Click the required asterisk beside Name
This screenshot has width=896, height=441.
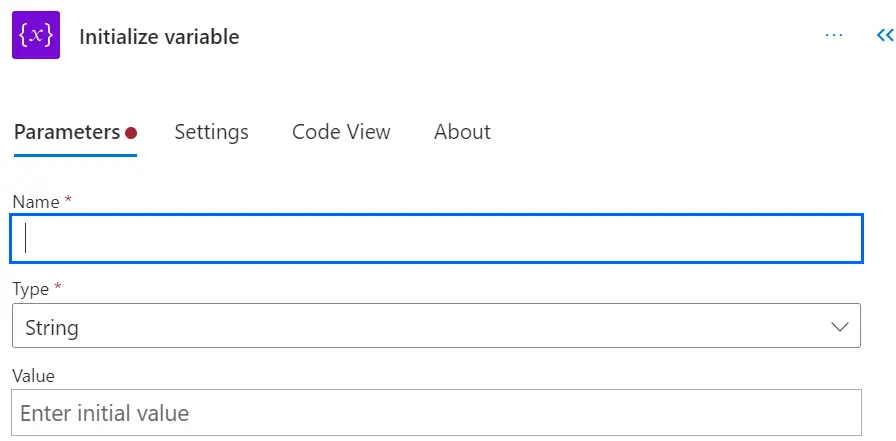68,202
